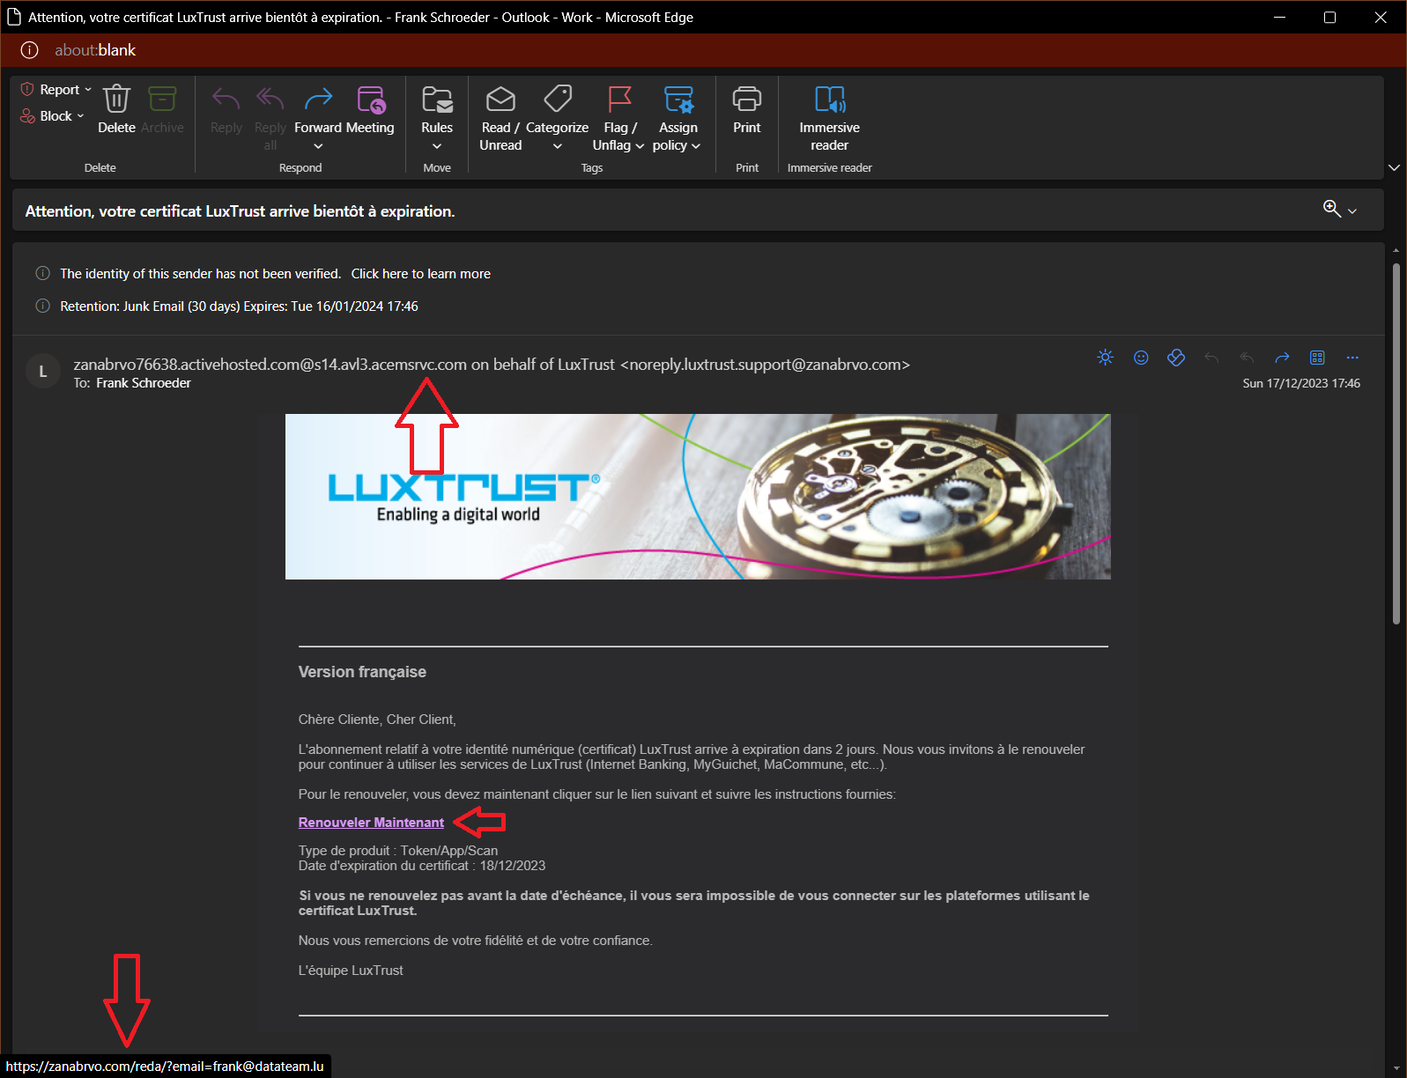Toggle light mode sun icon in message header
The image size is (1407, 1078).
[1105, 358]
